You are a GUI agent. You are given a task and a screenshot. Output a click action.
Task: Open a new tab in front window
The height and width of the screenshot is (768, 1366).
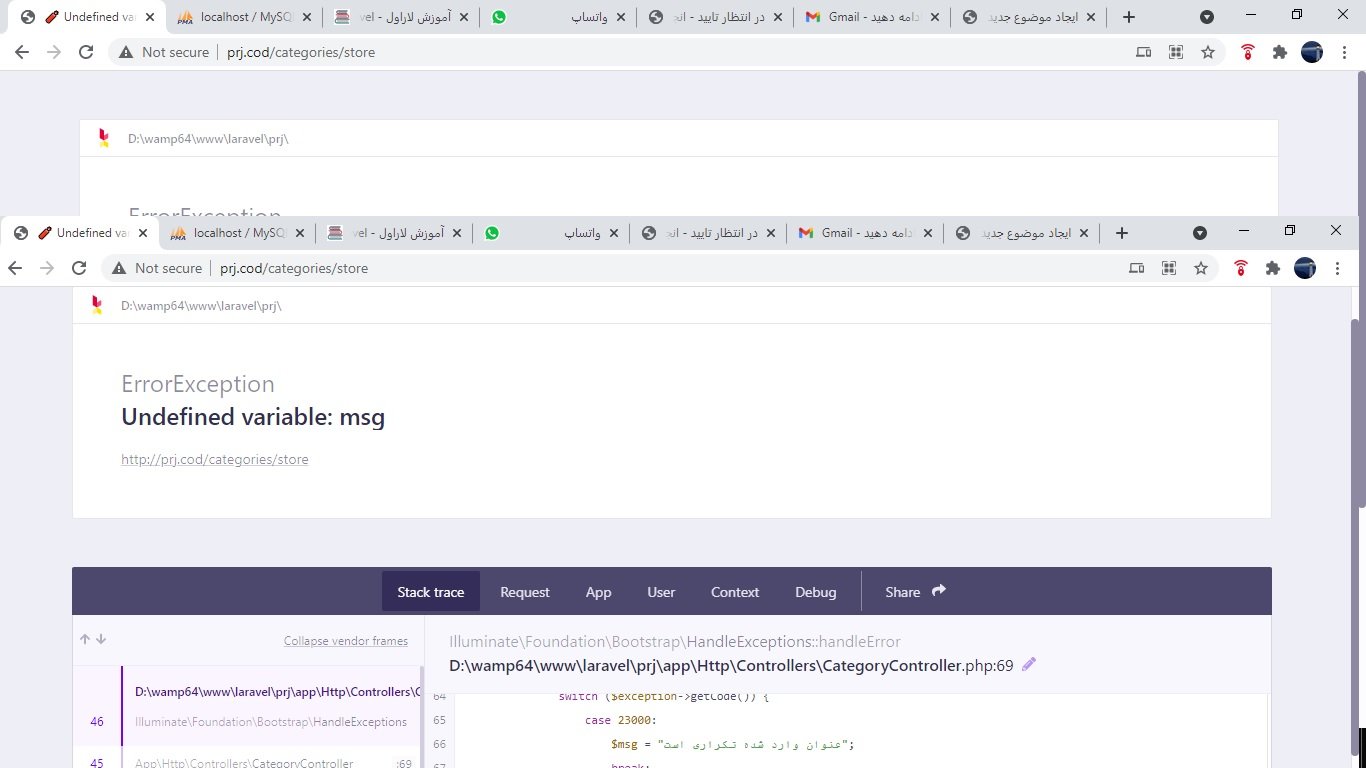point(1122,233)
